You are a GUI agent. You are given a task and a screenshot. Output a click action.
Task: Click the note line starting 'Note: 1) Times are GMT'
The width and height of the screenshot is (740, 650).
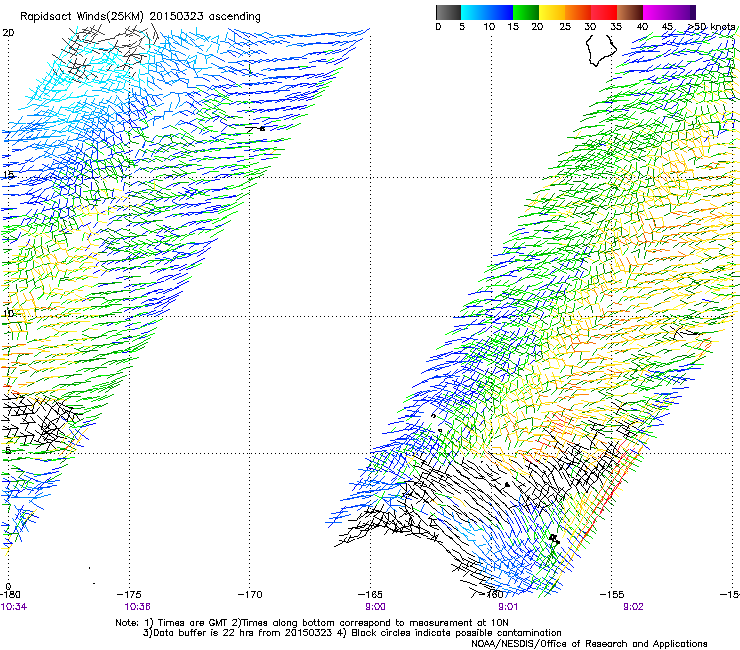pos(311,623)
